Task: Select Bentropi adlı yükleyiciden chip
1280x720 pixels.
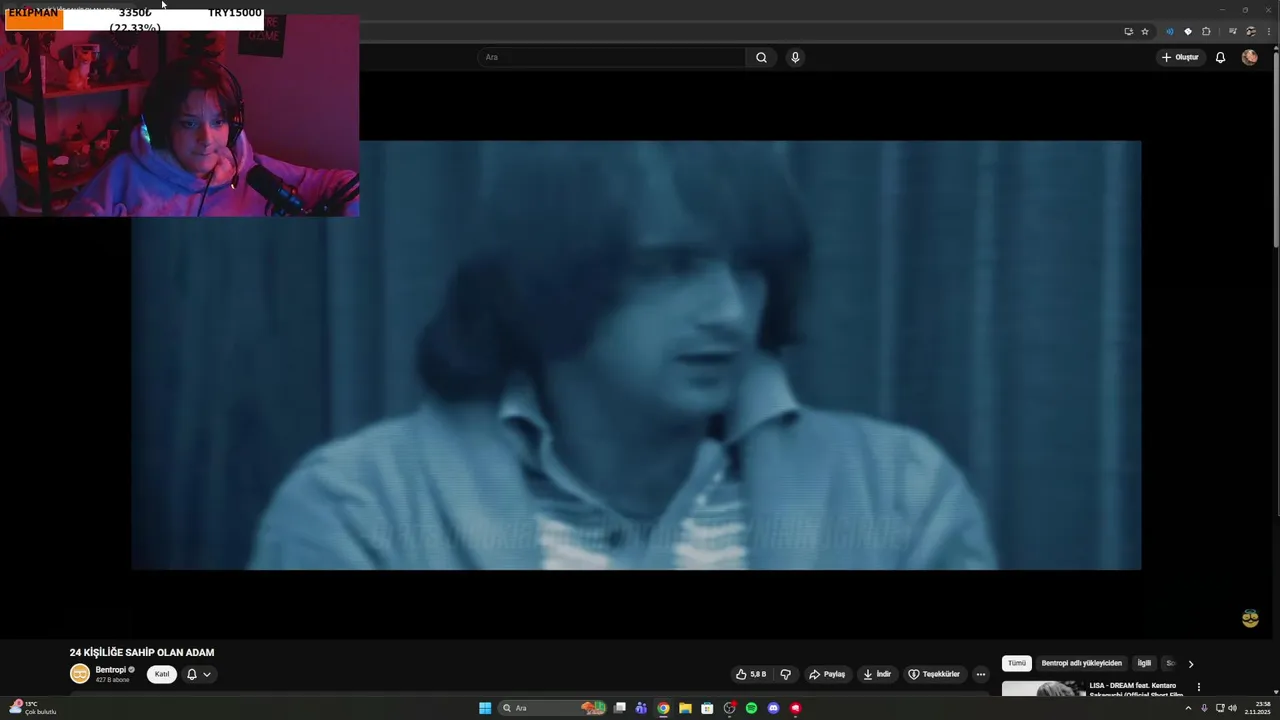Action: (1082, 663)
